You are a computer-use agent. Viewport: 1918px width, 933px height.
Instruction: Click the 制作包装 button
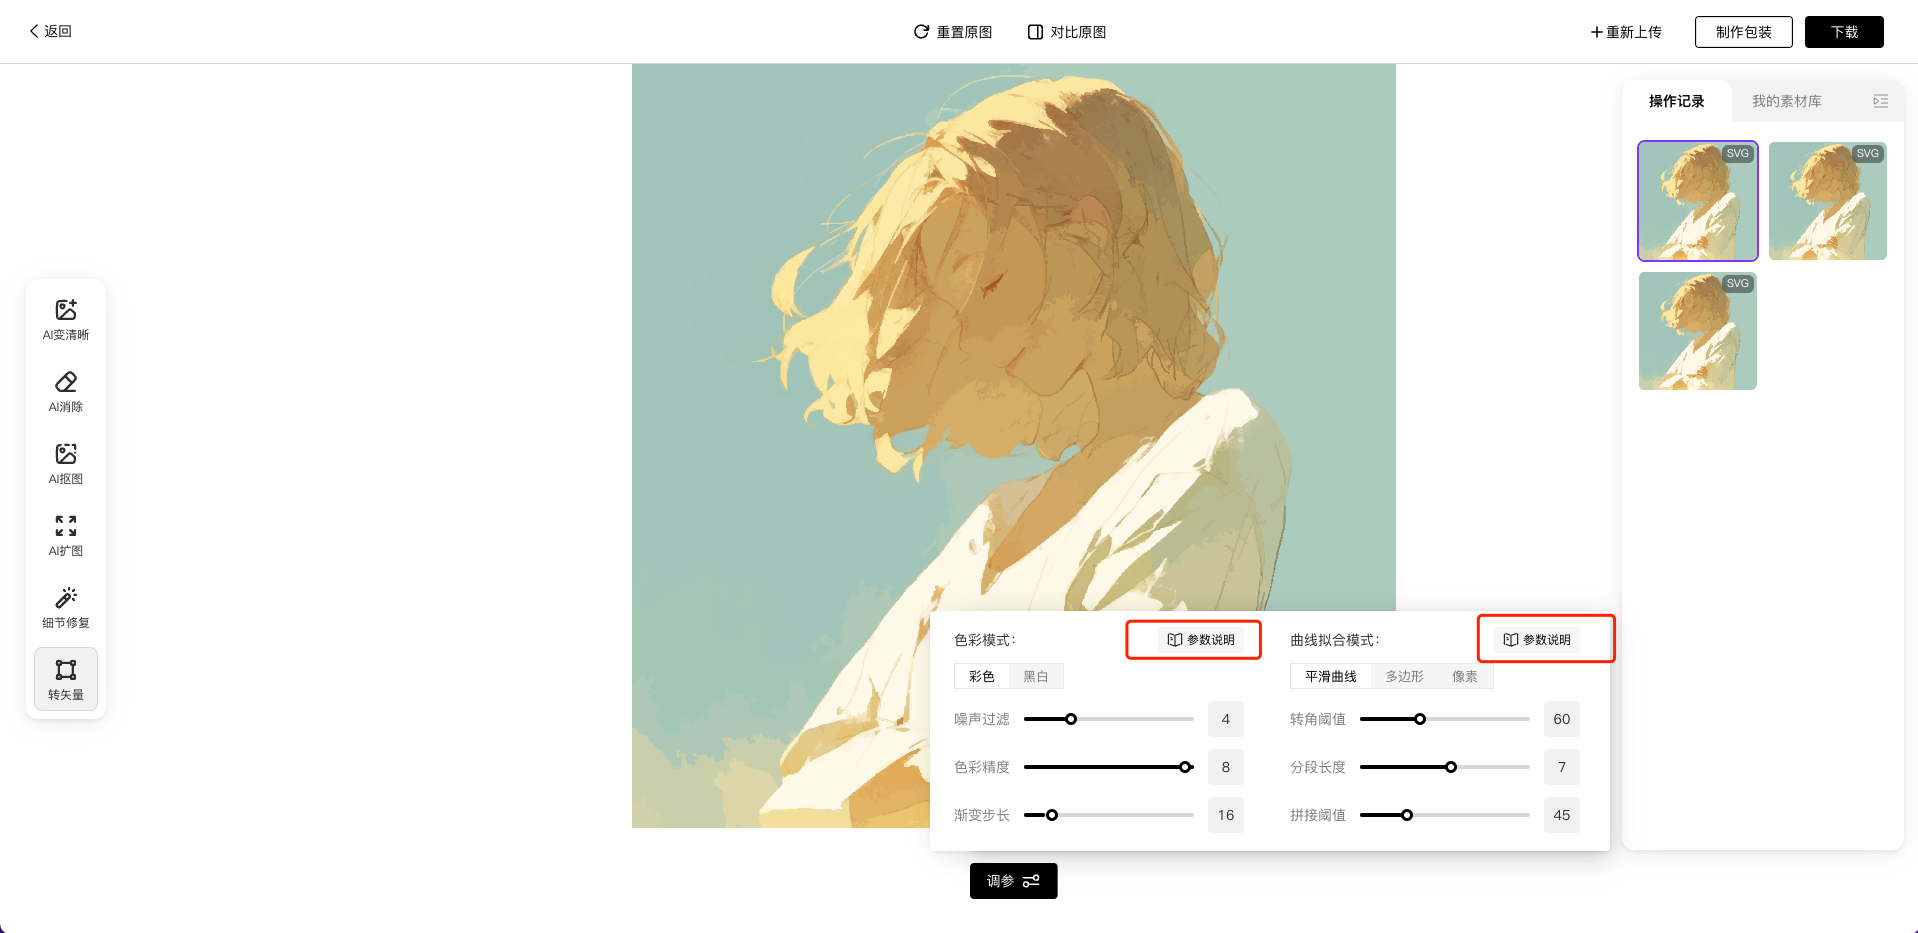click(1743, 32)
